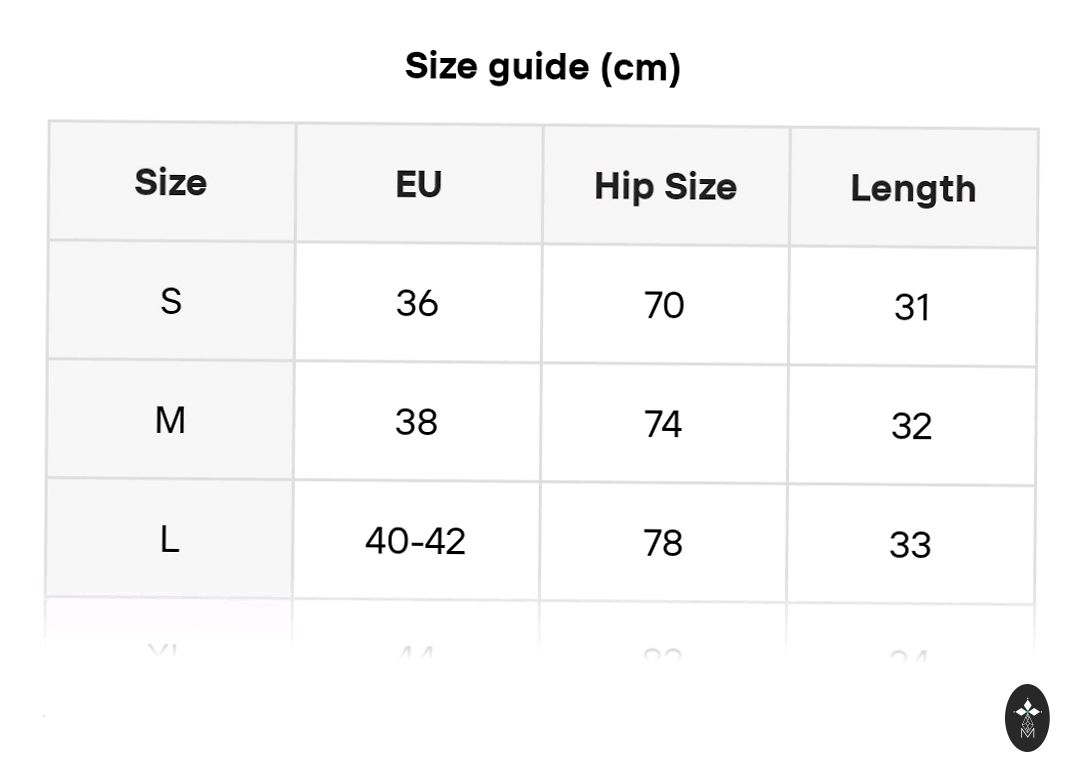
Task: Pick the hip size 74 cell
Action: click(663, 424)
